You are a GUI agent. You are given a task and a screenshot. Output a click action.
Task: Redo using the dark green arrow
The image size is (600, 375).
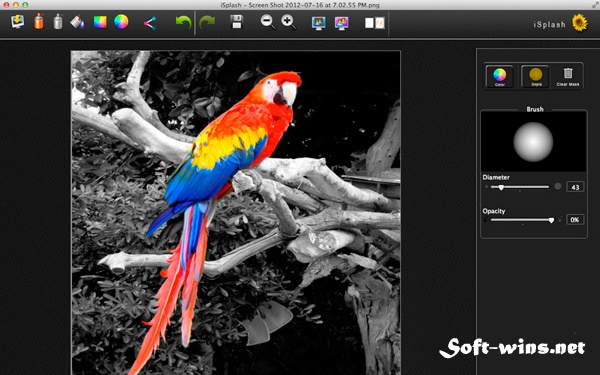(x=207, y=22)
